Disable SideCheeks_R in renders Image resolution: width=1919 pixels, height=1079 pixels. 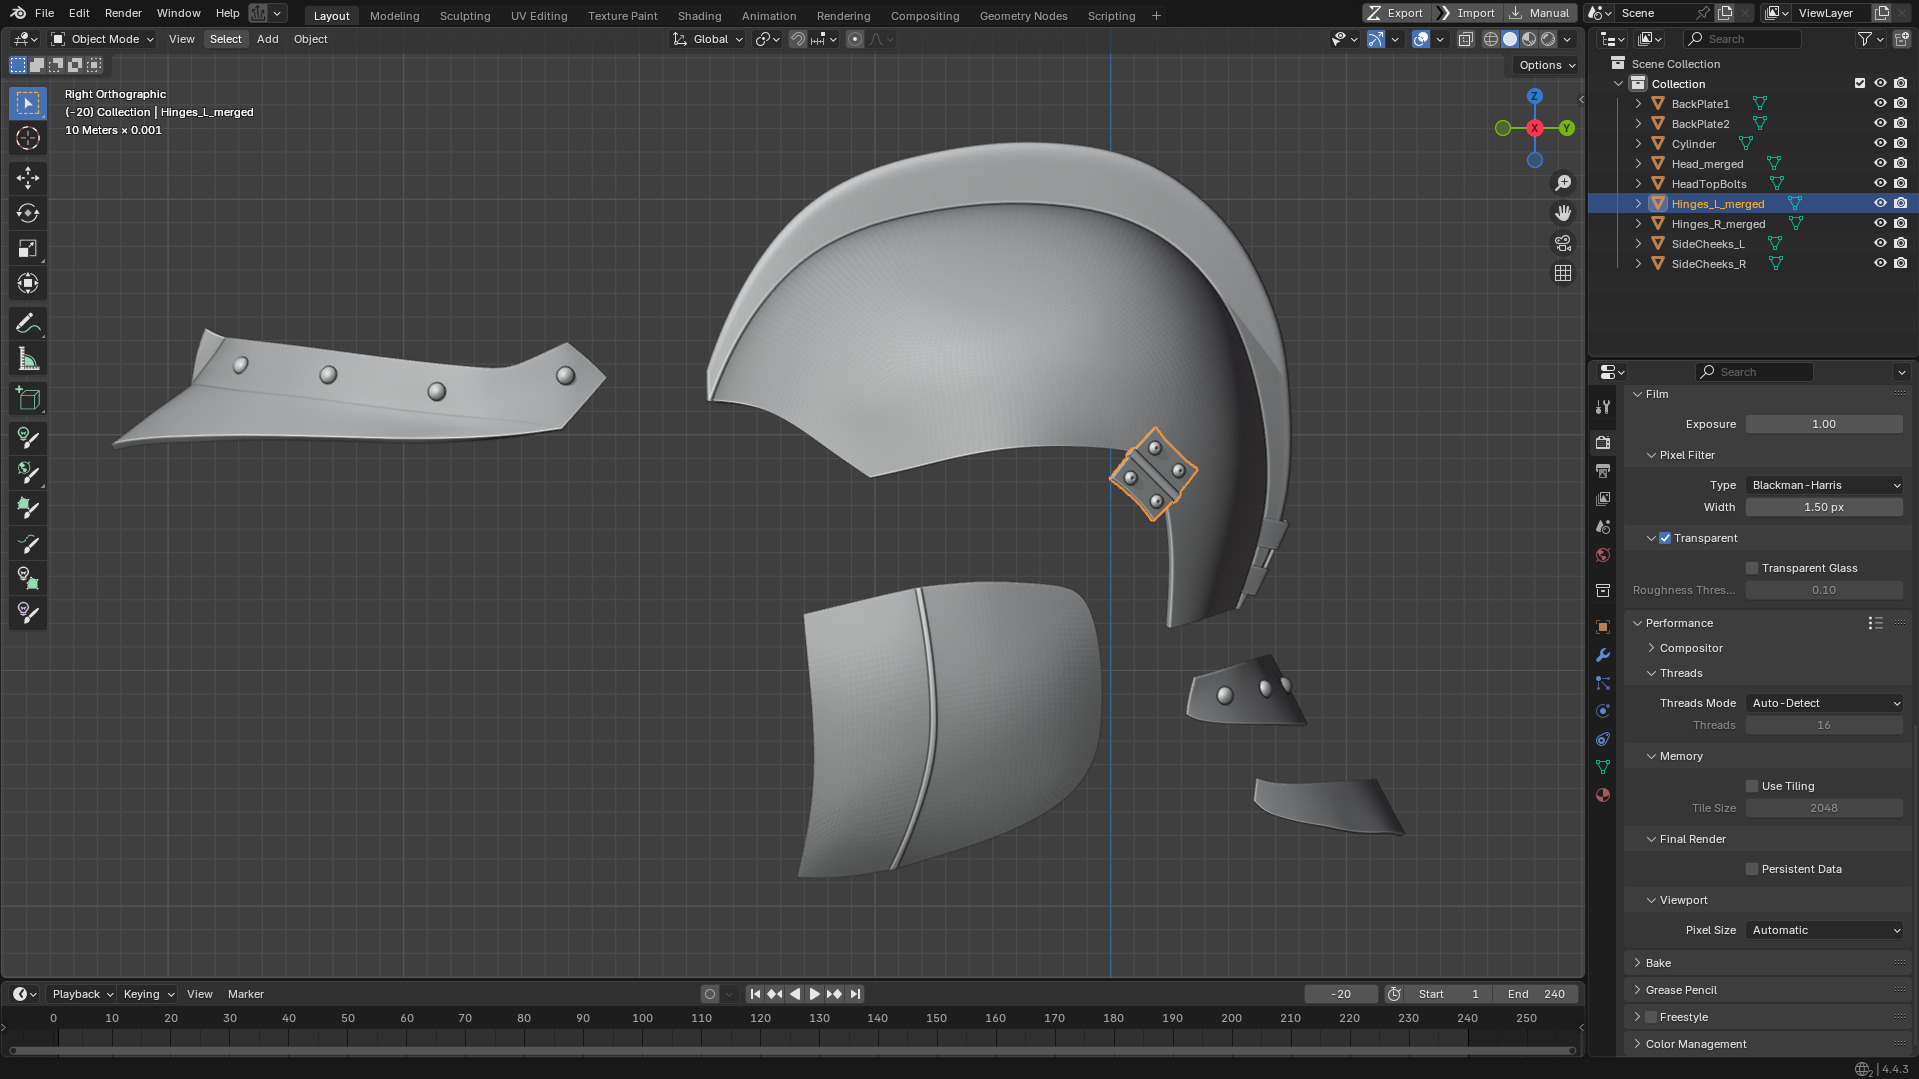1900,264
